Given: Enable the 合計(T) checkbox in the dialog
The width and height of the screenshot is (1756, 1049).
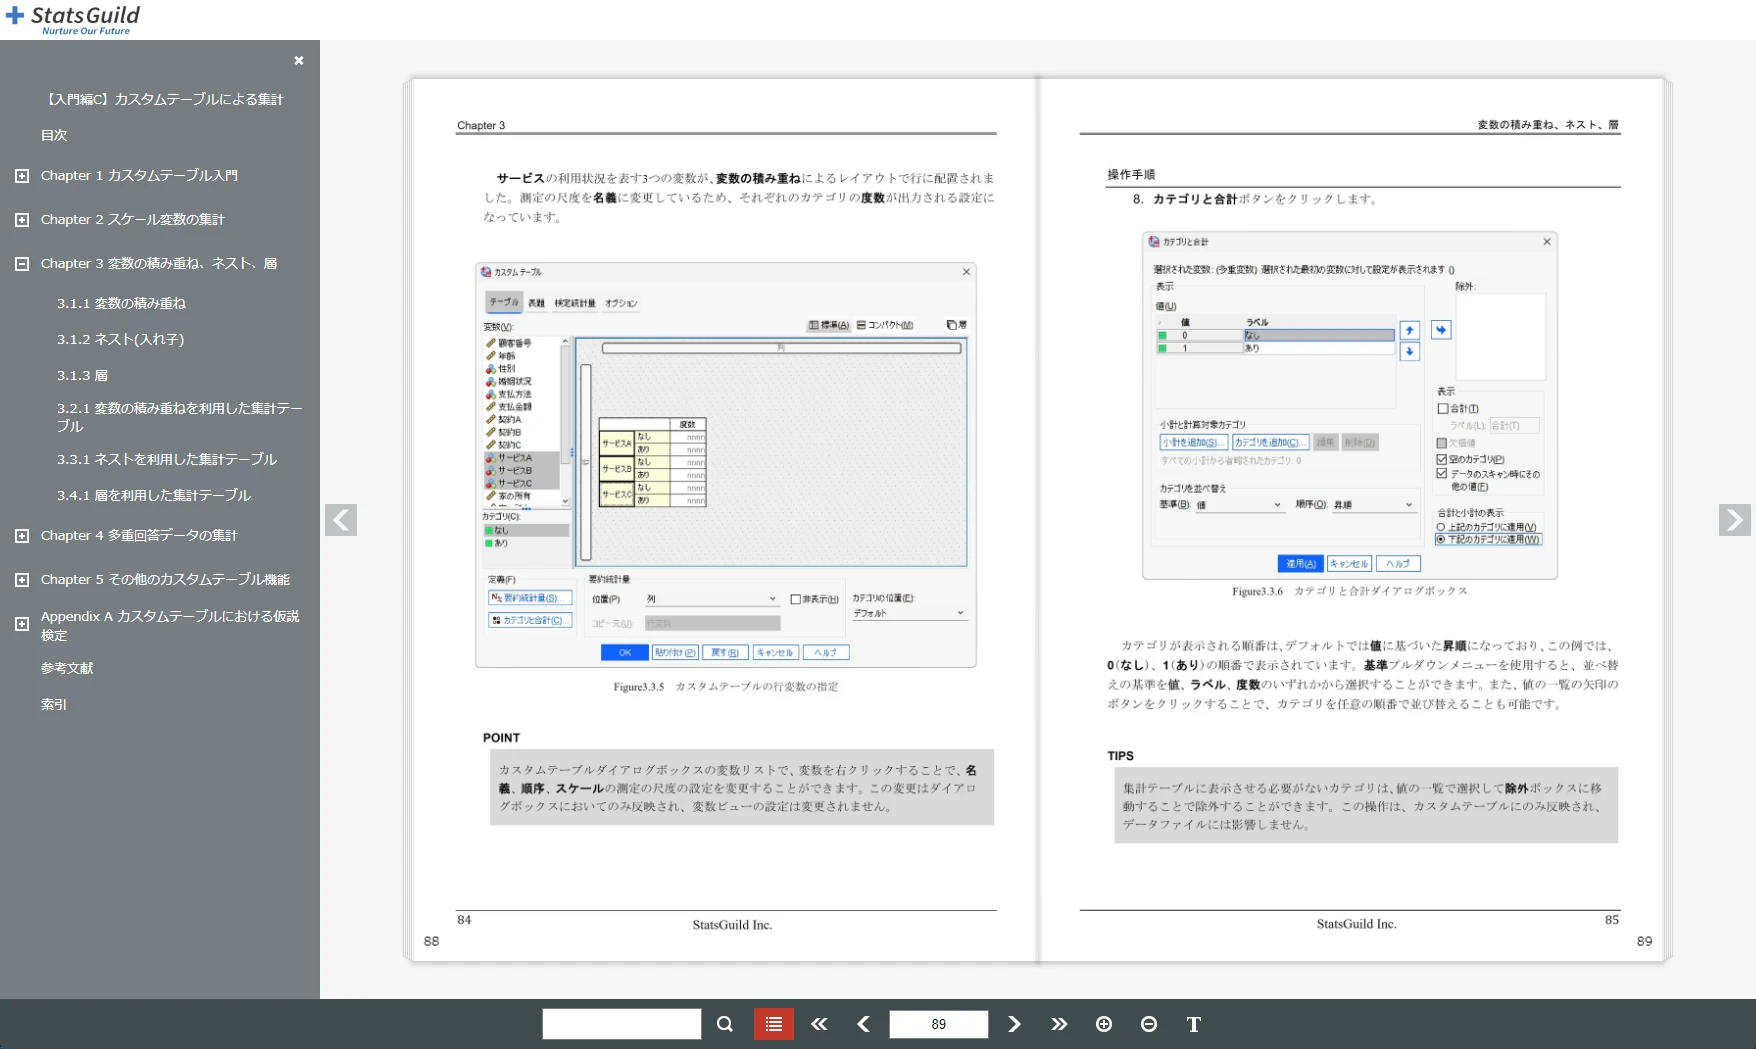Looking at the screenshot, I should pyautogui.click(x=1441, y=408).
